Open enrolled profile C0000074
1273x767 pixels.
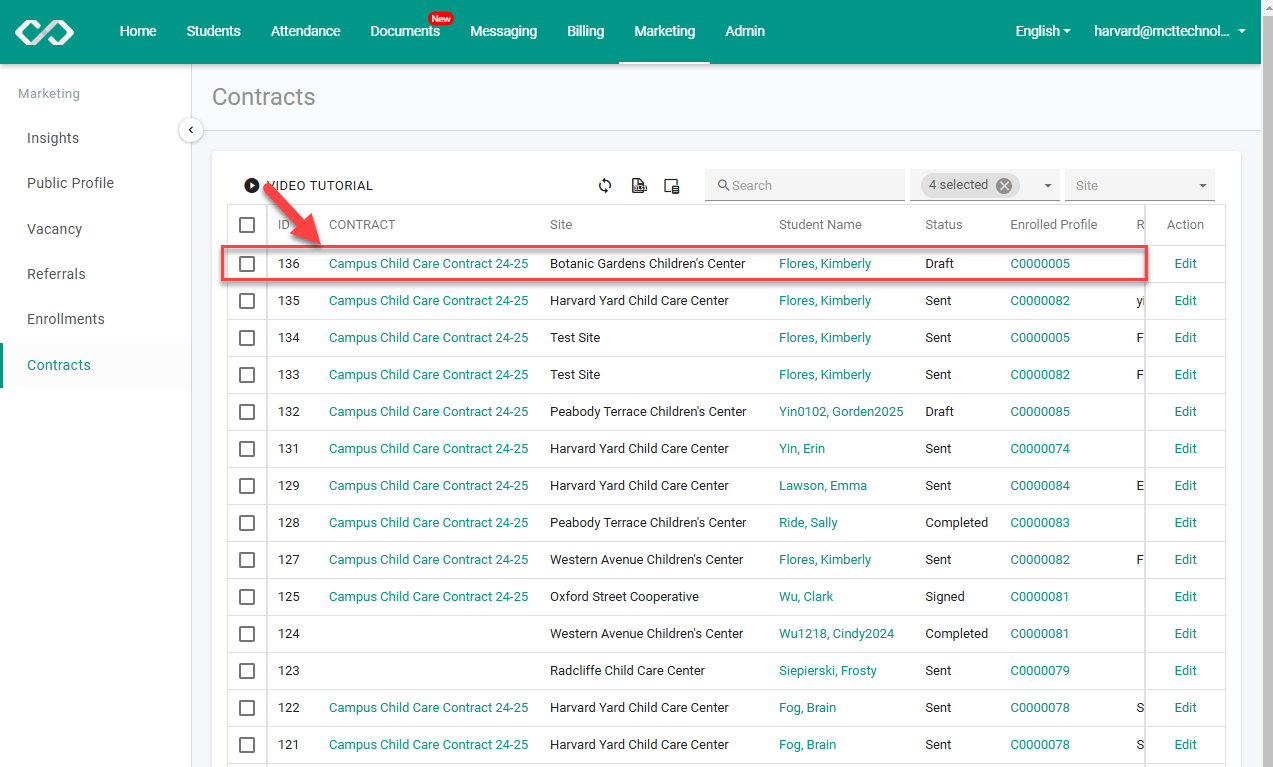1040,449
